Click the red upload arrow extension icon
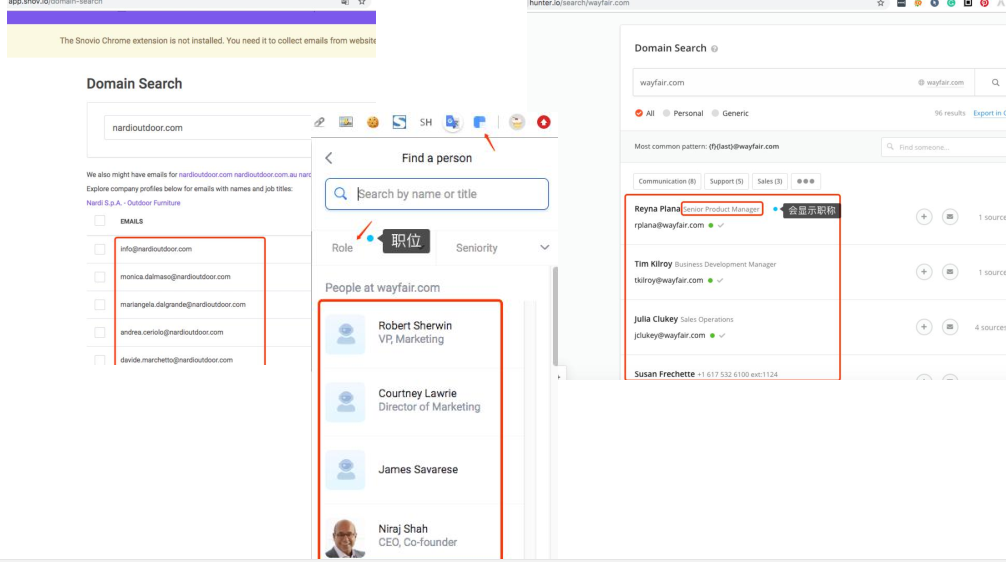Screen dimensions: 1006x562 (544, 122)
